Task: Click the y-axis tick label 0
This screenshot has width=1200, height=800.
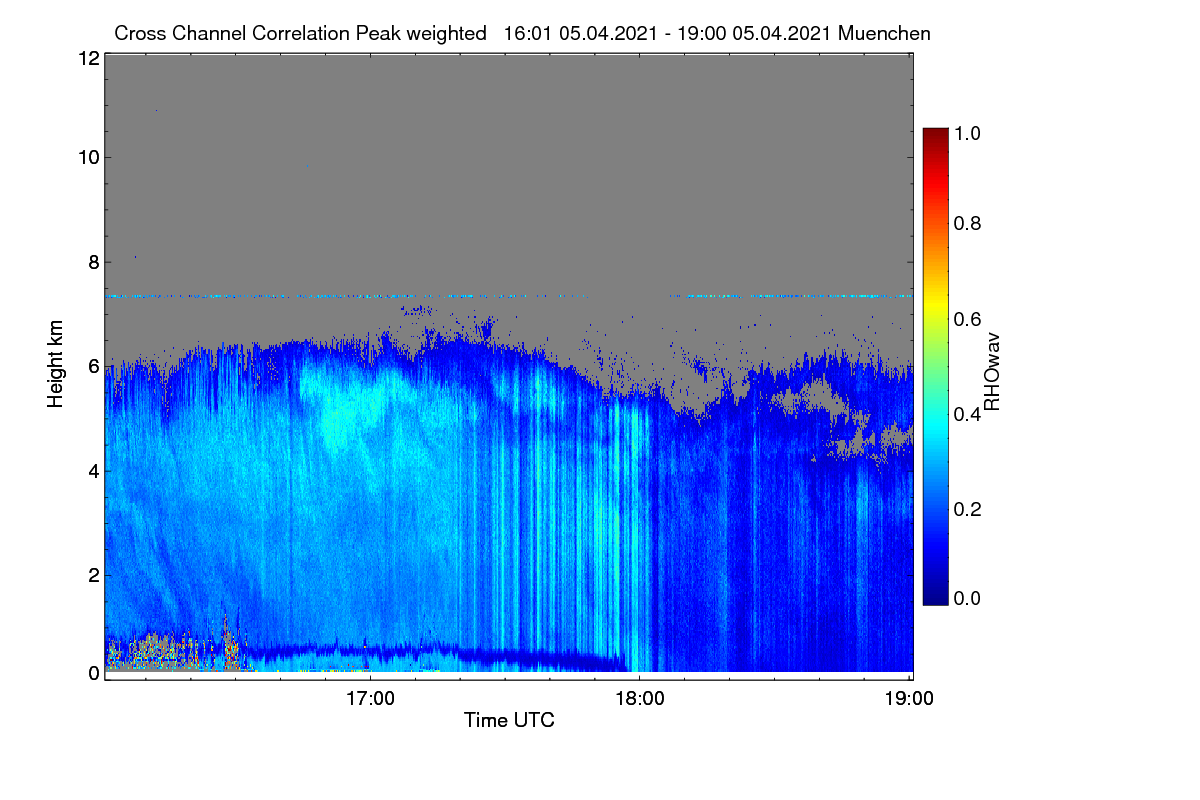Action: click(x=93, y=673)
